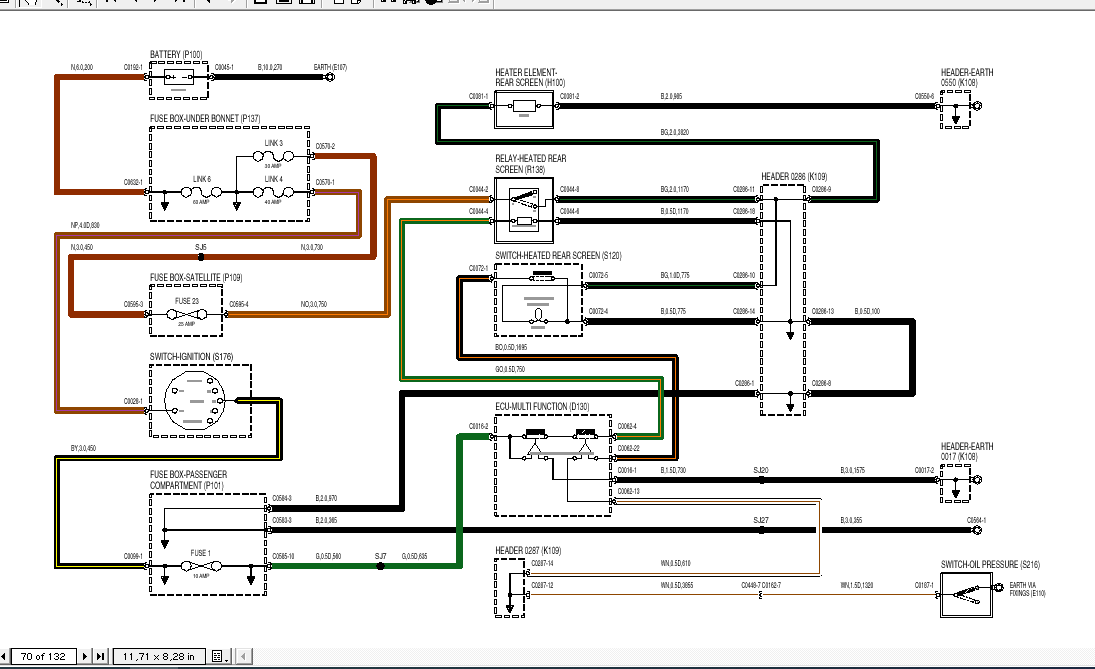Click the 'HEADER 0287 (K109)' label
Viewport: 1095px width, 669px height.
pos(528,551)
